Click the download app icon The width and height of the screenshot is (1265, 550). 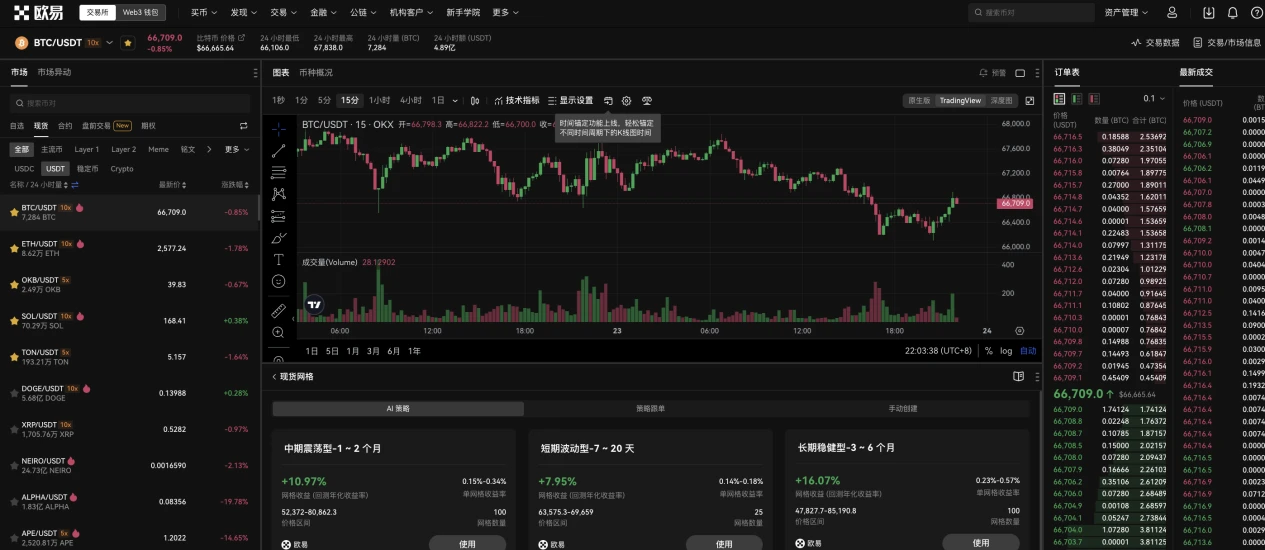[1208, 13]
